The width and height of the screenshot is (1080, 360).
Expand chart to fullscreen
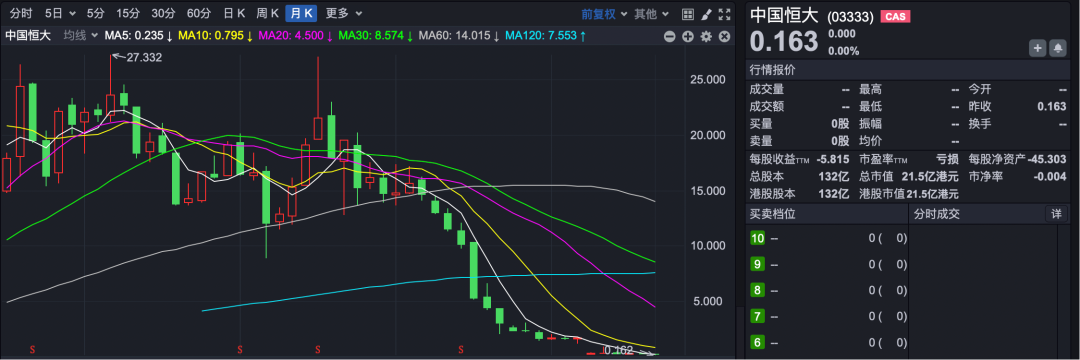pyautogui.click(x=725, y=14)
